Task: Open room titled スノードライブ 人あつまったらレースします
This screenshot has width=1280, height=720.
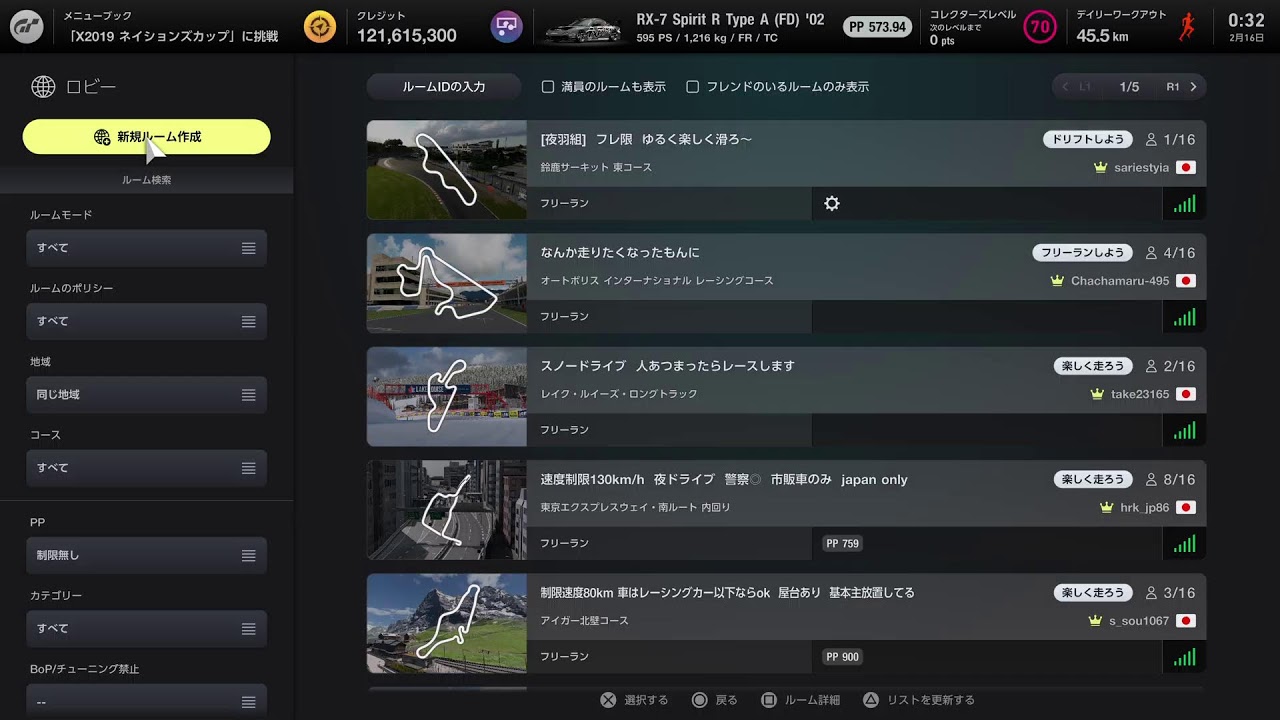Action: tap(667, 366)
